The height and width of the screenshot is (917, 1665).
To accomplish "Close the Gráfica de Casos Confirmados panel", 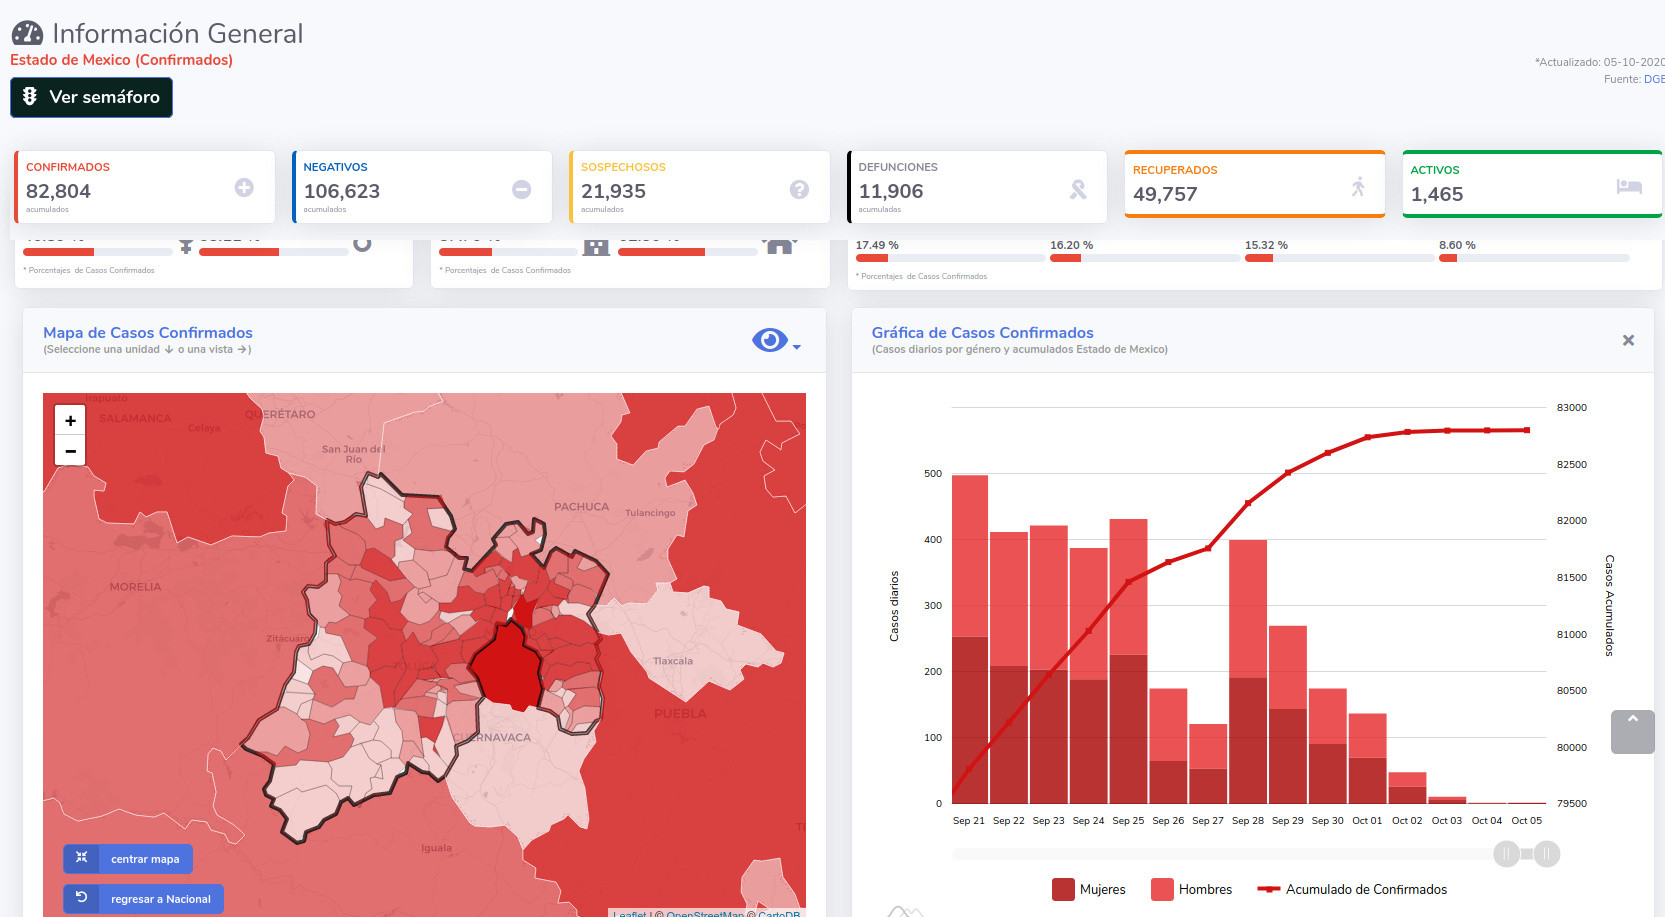I will (1628, 340).
